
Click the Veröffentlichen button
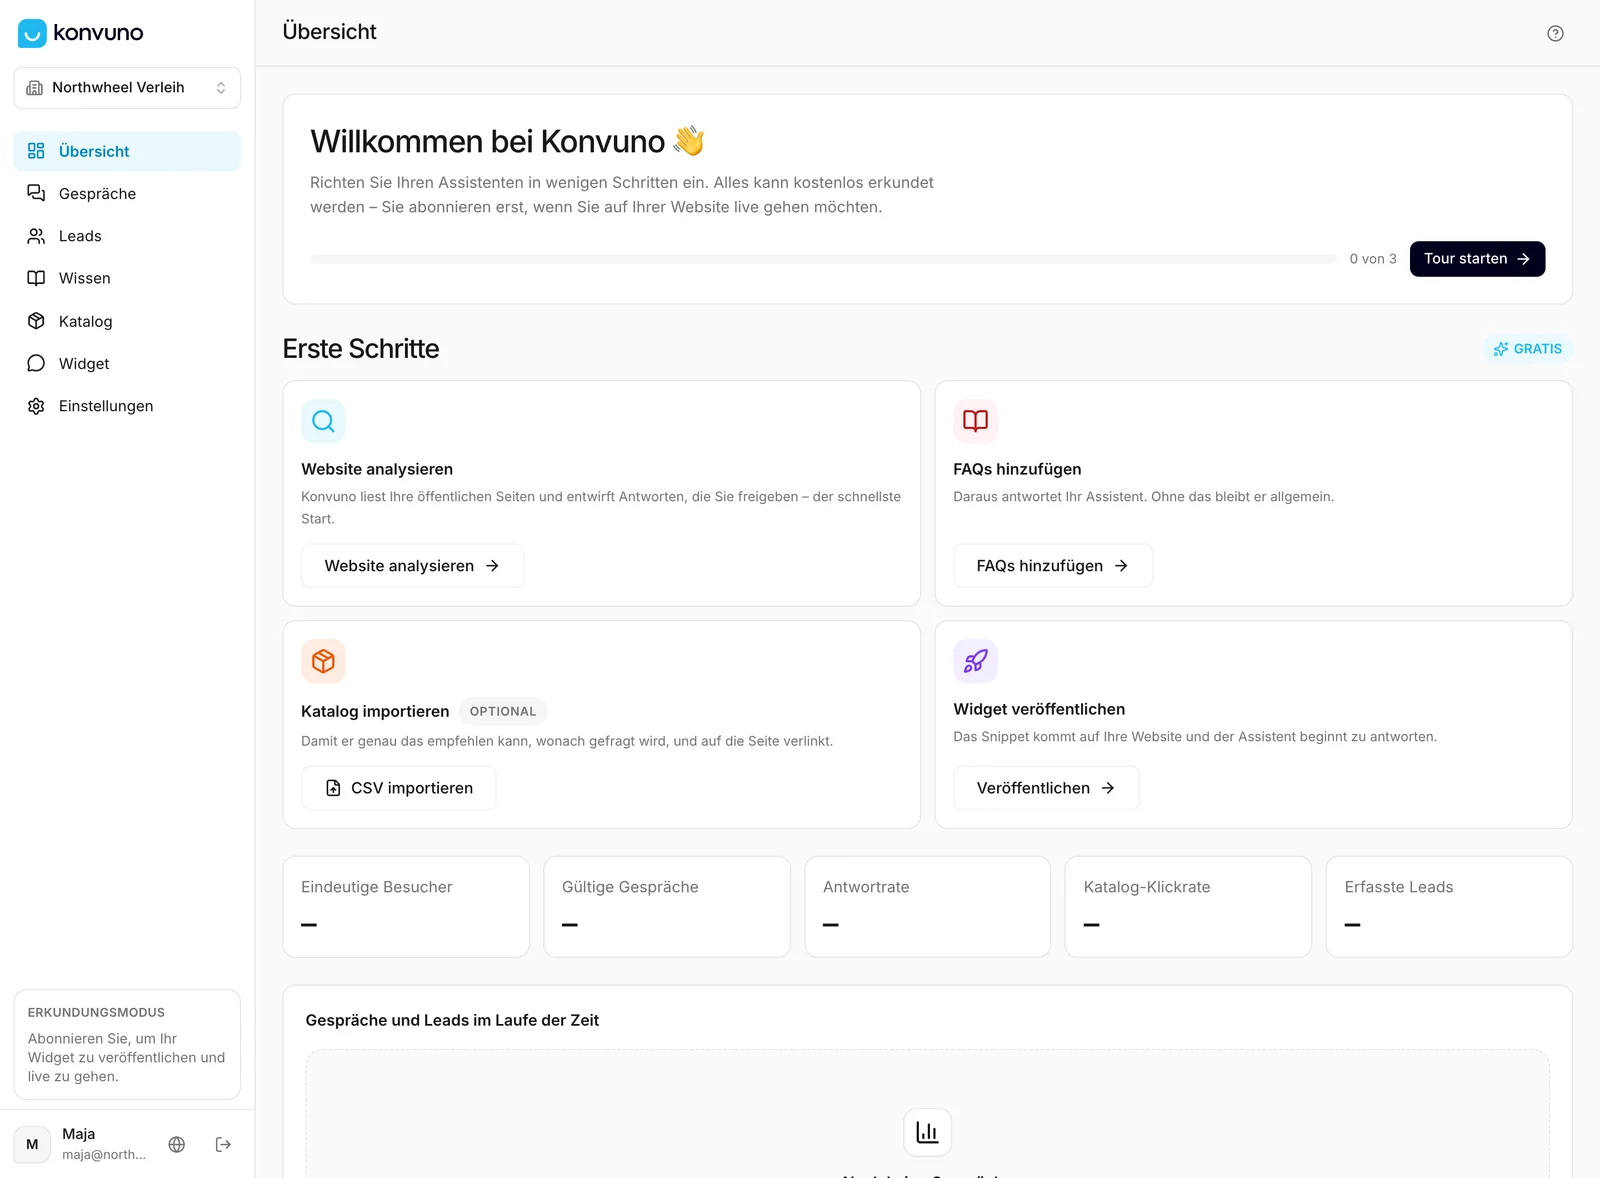point(1046,788)
